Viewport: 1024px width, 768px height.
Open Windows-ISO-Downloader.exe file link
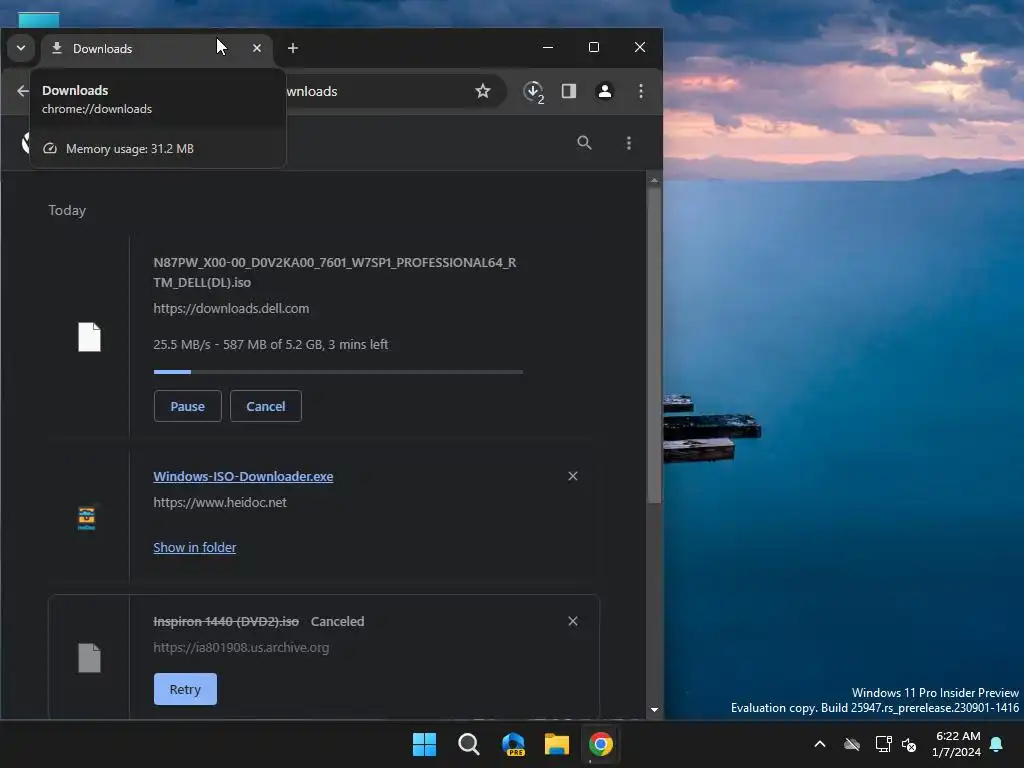point(243,476)
